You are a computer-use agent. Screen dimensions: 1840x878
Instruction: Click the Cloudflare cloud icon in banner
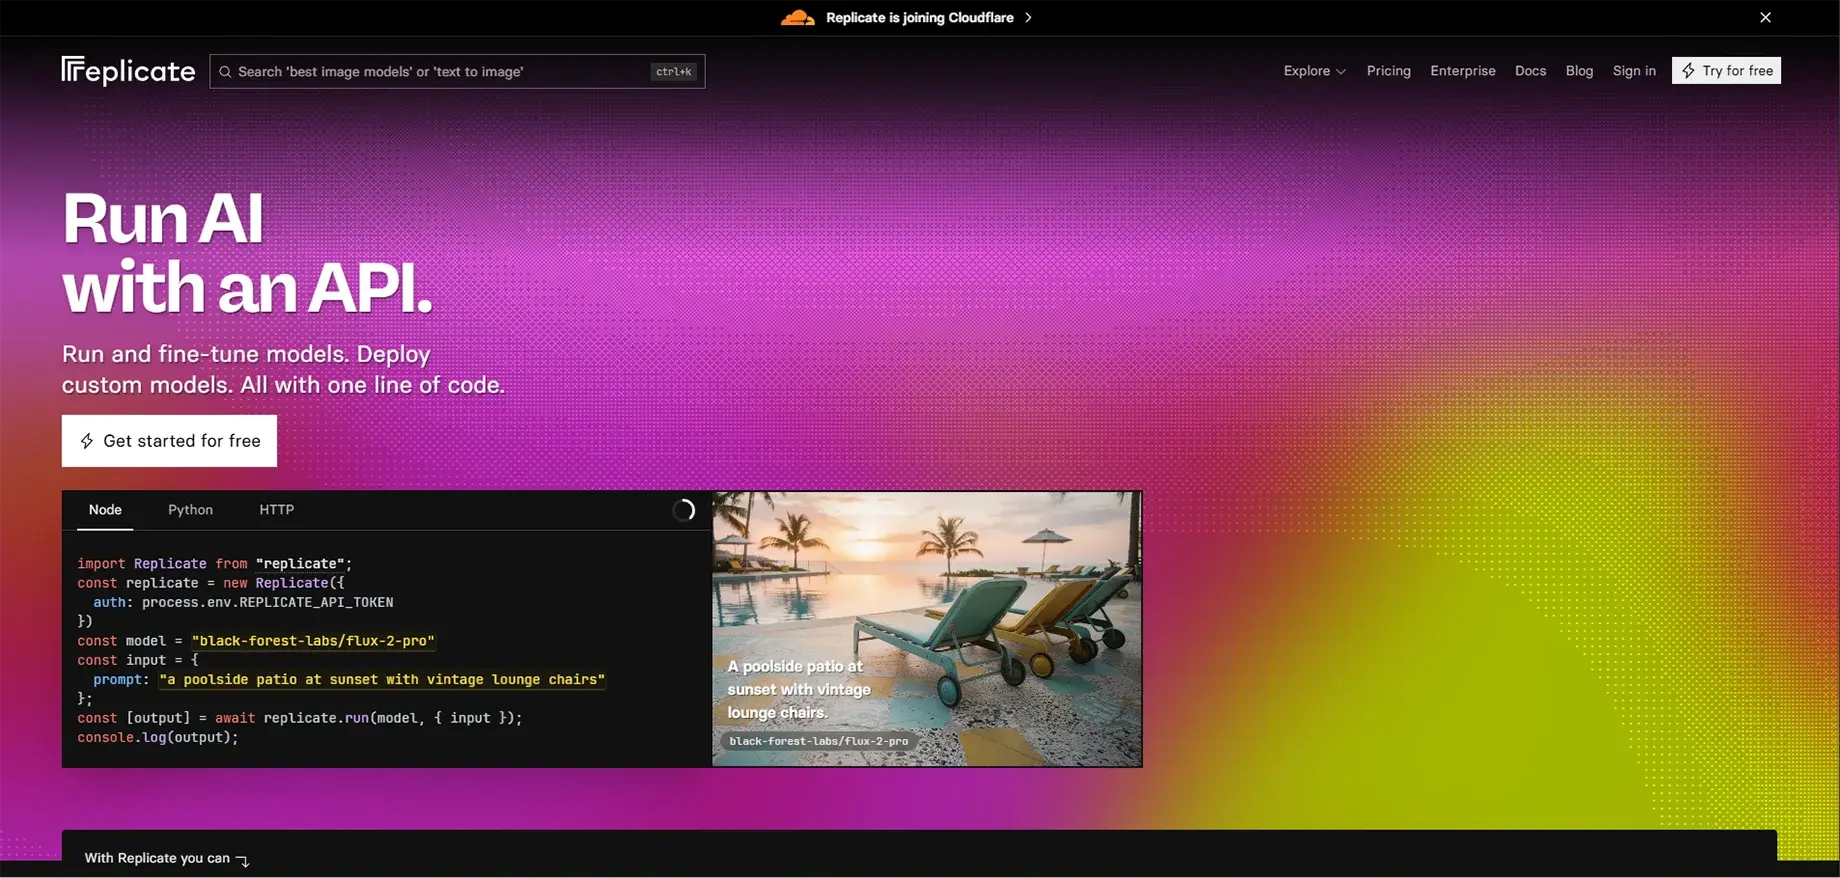point(798,18)
